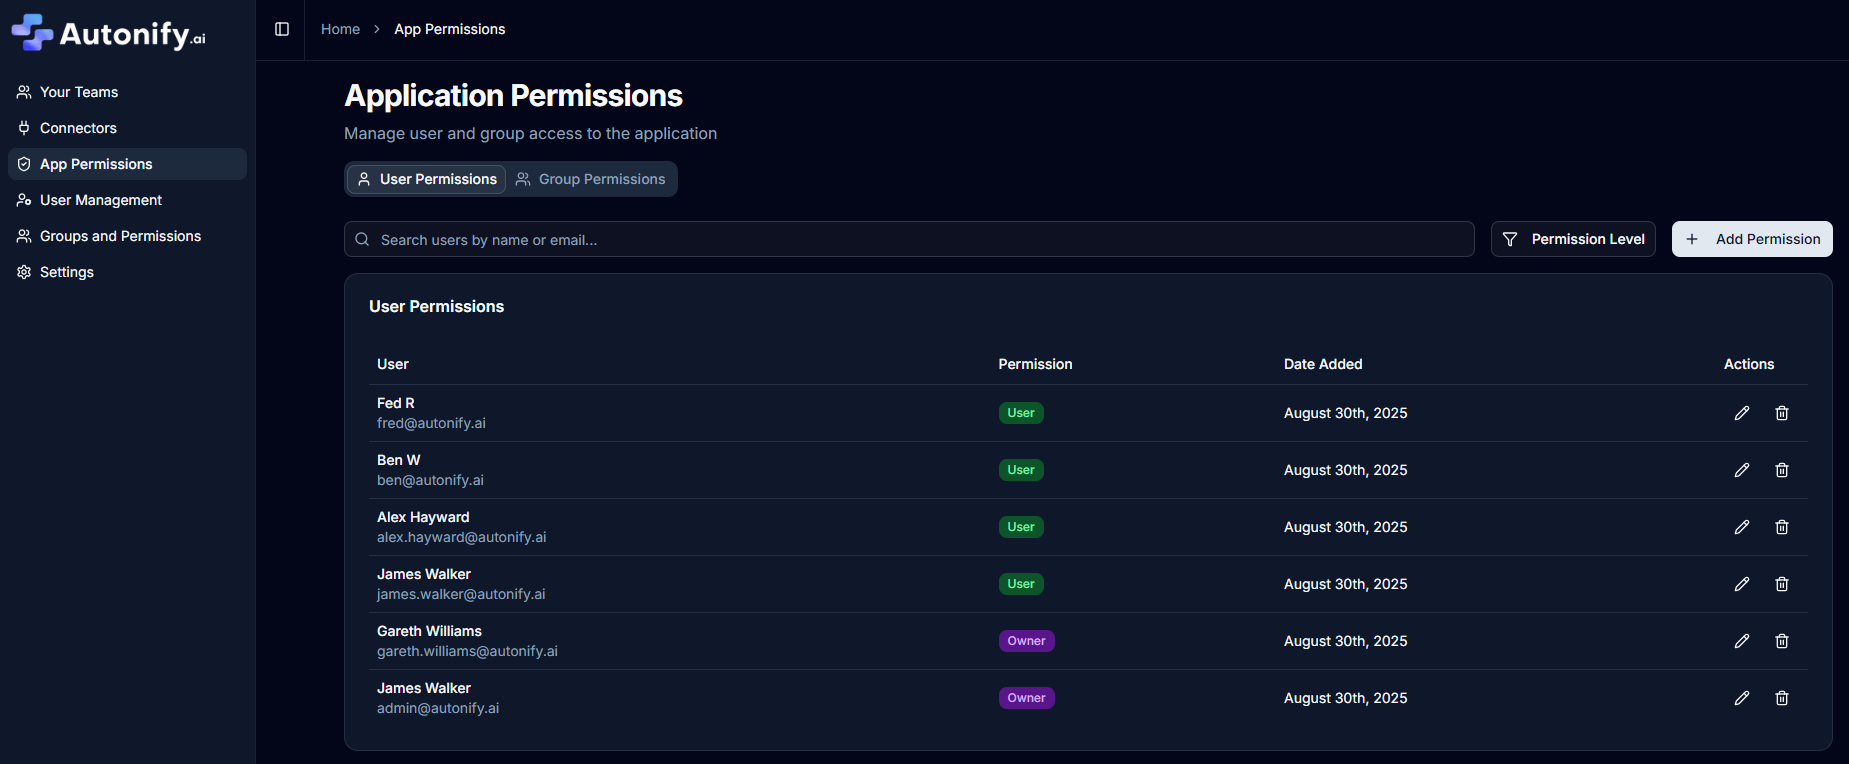Click Owner badge for admin@autonify.ai

click(x=1027, y=698)
